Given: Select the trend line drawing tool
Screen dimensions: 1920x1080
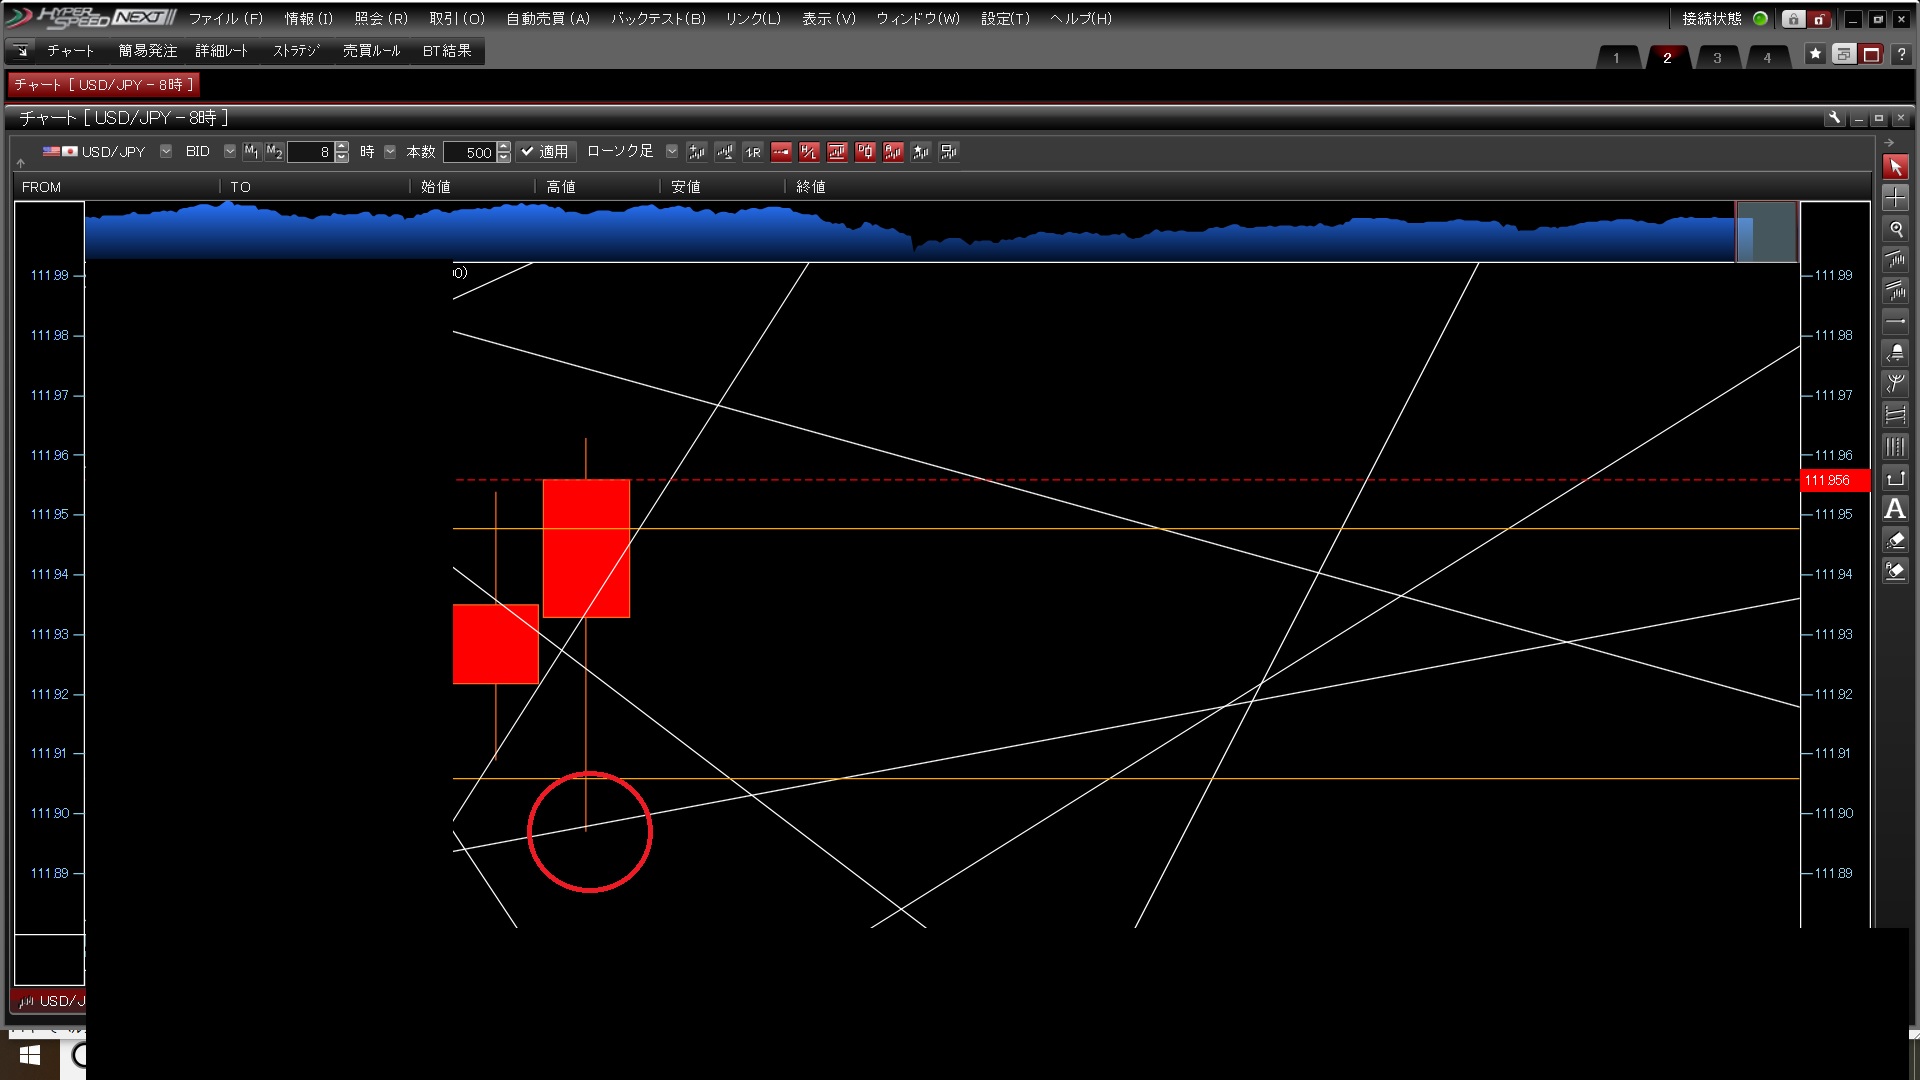Looking at the screenshot, I should [x=1895, y=260].
